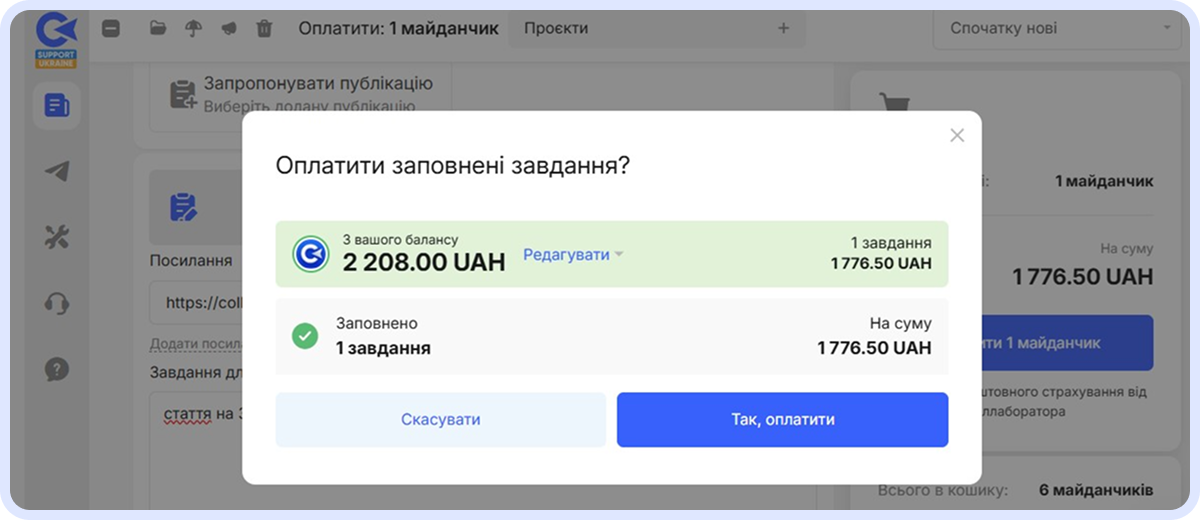
Task: Click the plus icon to add a project
Action: (783, 28)
